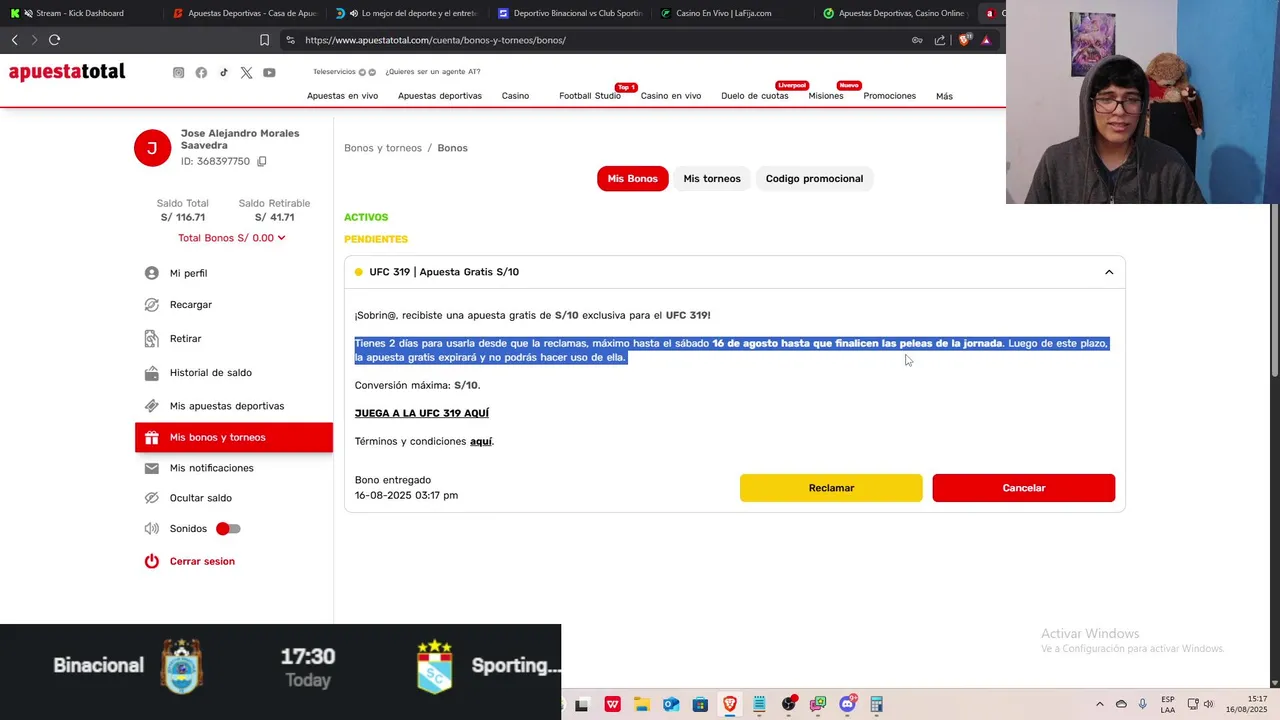Click the browser back arrow

tap(14, 40)
